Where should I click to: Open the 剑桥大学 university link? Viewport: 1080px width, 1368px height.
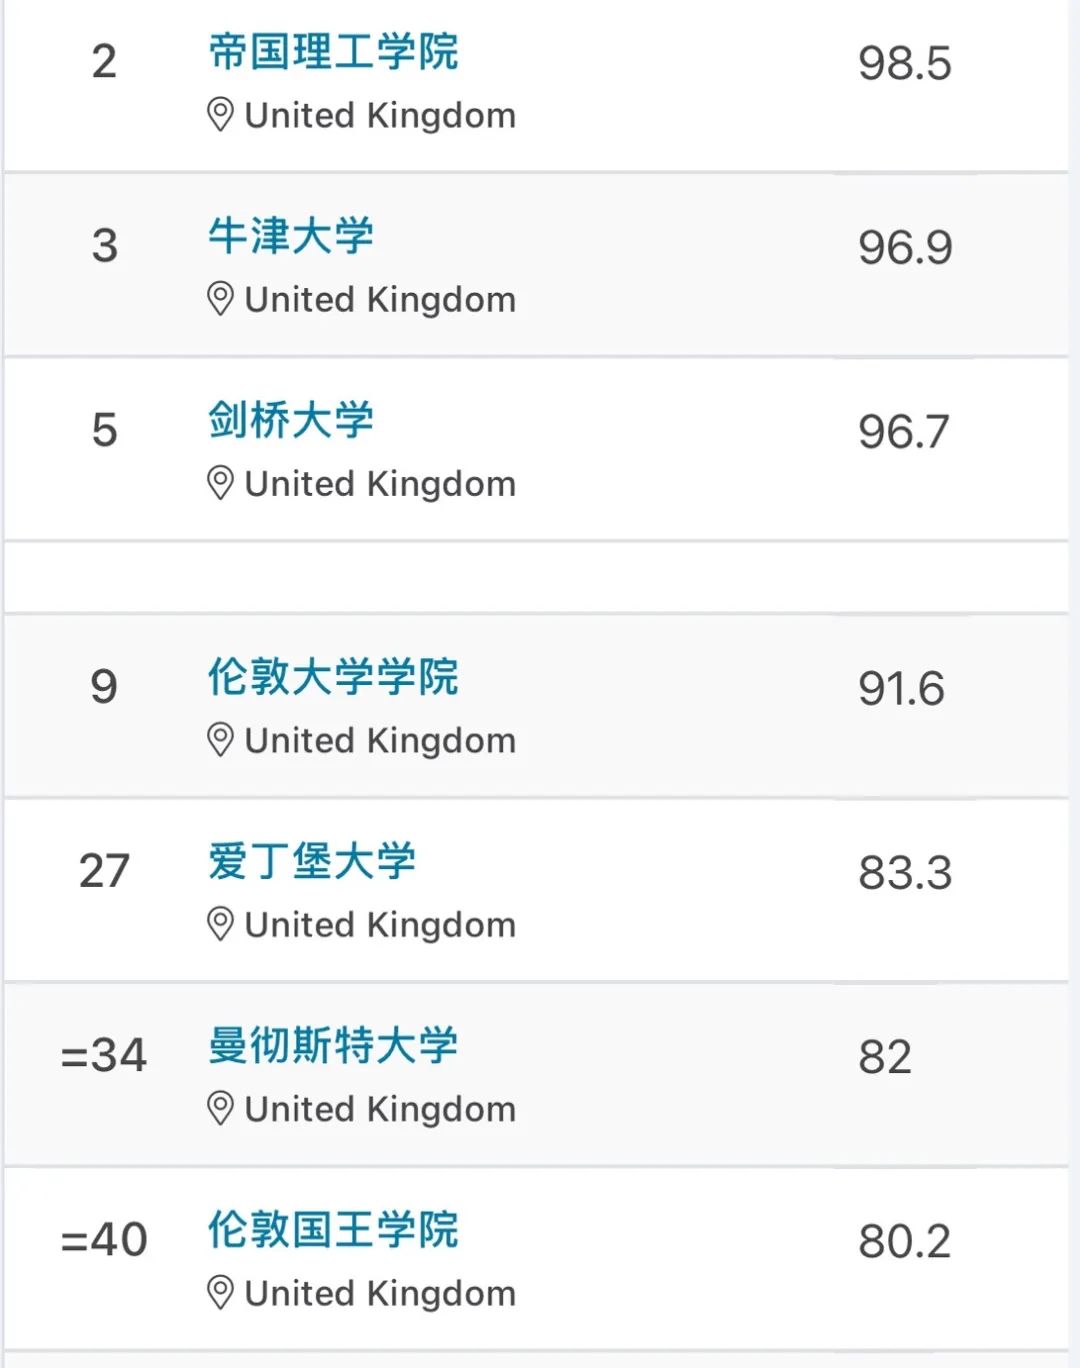[x=291, y=420]
